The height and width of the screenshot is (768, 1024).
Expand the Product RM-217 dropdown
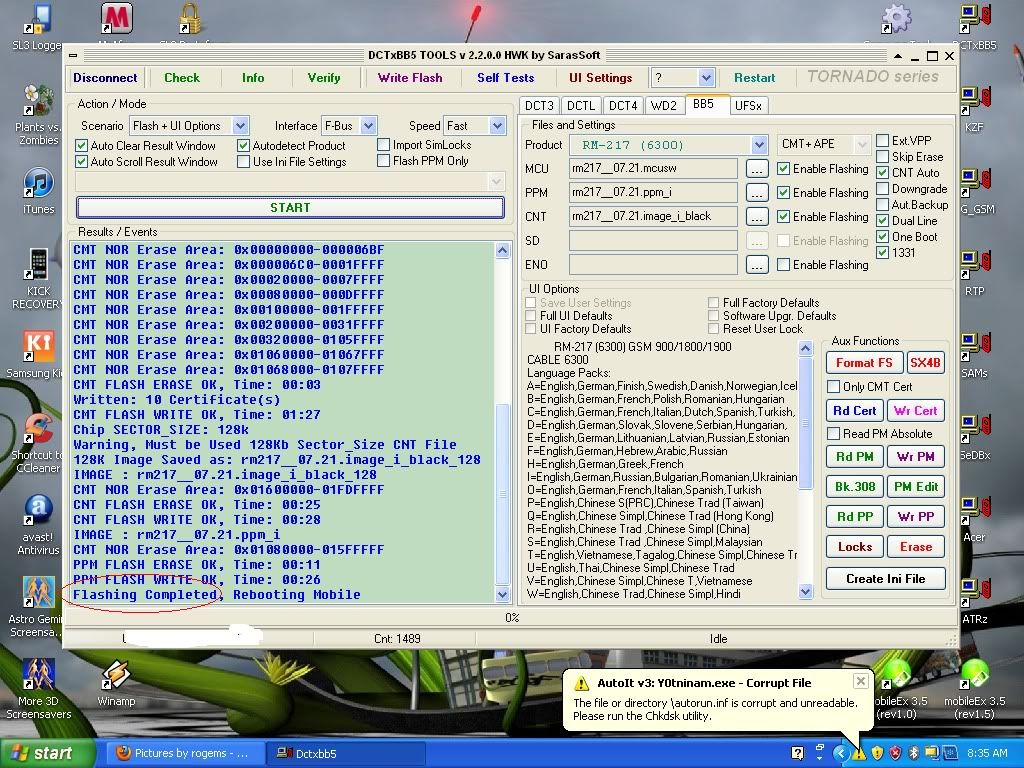(x=759, y=145)
